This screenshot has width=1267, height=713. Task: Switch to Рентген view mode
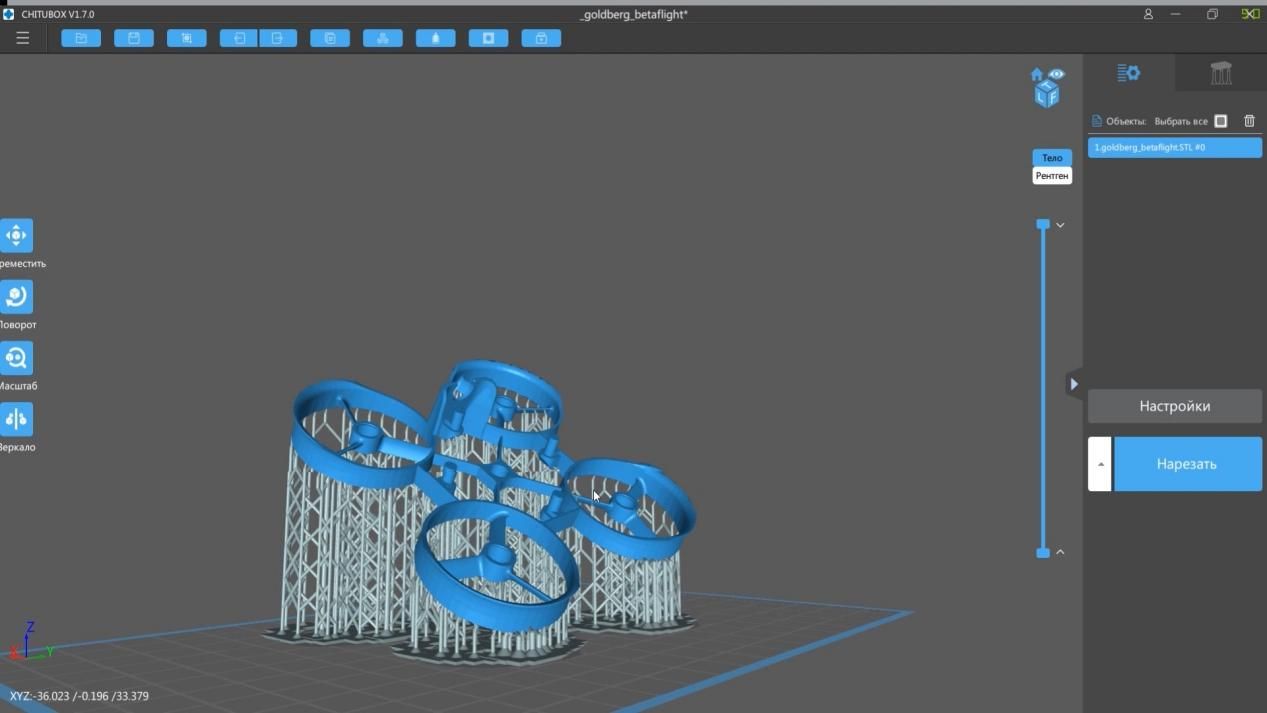click(1052, 176)
